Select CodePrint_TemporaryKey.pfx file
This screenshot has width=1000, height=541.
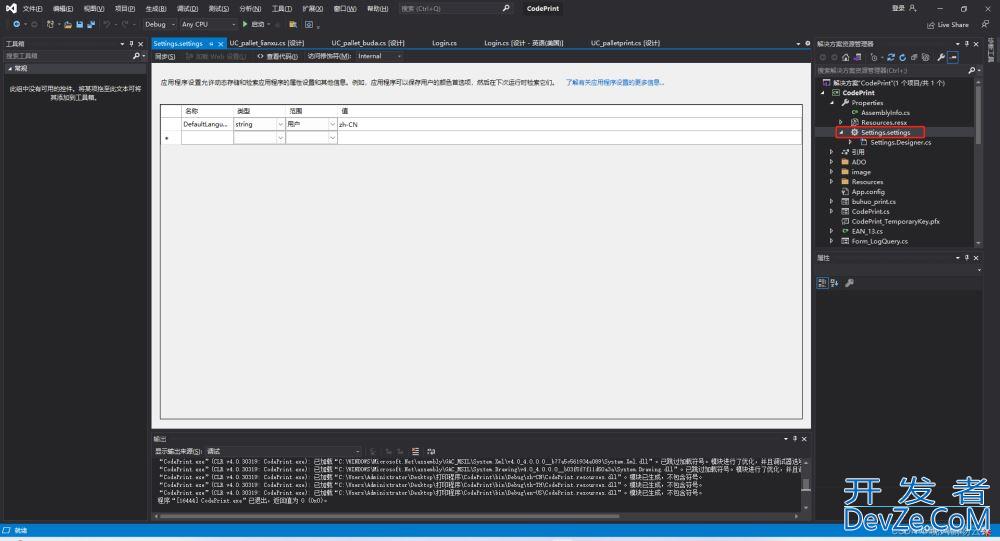tap(895, 221)
